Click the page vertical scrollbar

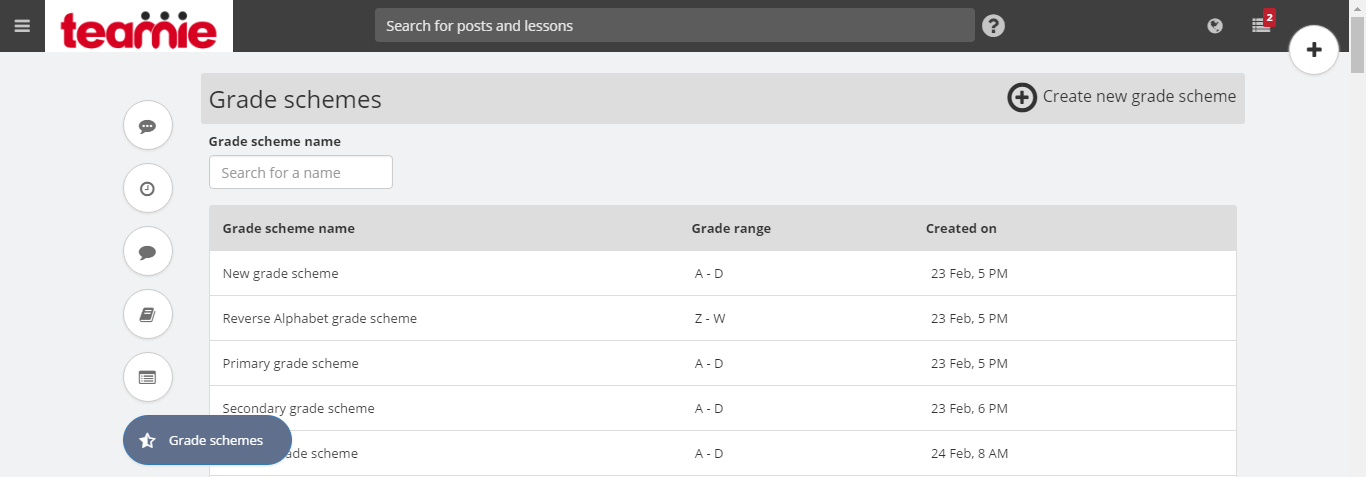click(x=1357, y=238)
